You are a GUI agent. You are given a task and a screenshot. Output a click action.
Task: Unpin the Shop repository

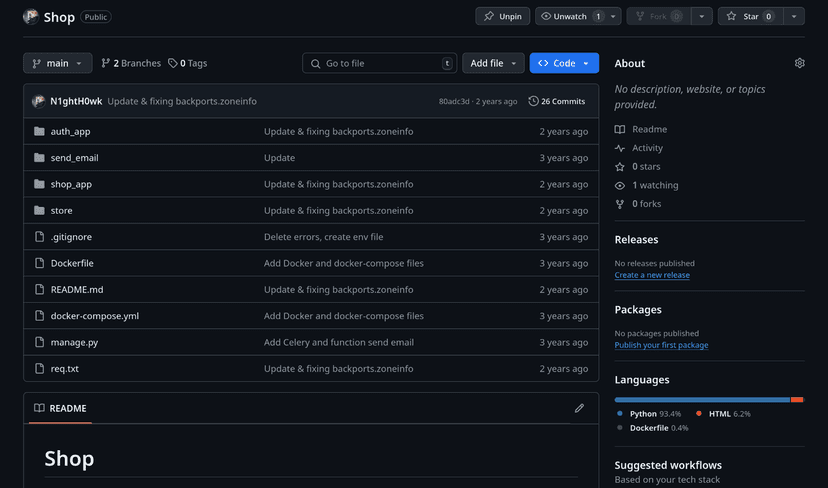[503, 16]
